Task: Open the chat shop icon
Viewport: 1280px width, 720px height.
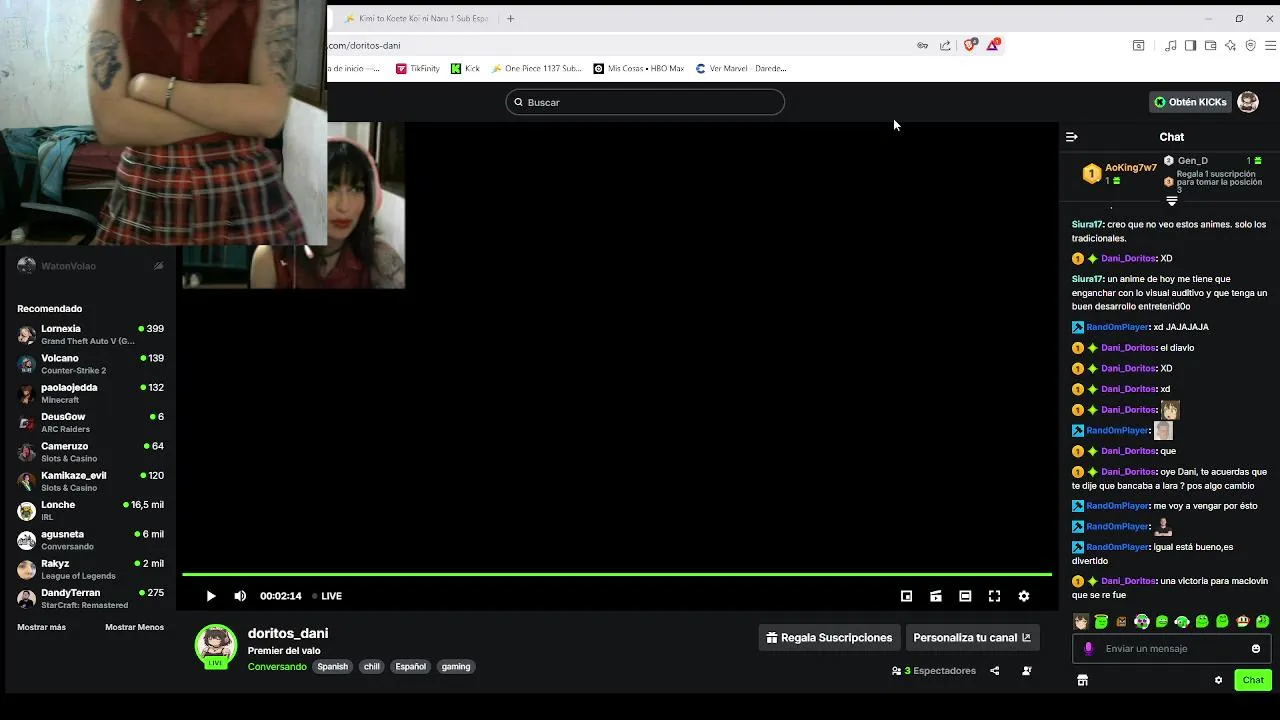Action: coord(1082,680)
